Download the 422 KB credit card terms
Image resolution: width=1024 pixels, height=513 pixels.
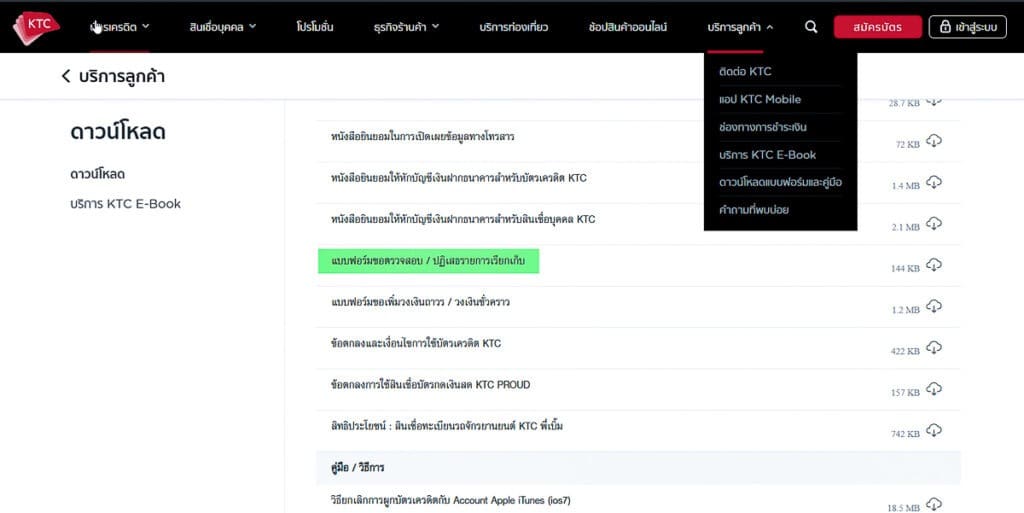click(x=934, y=348)
